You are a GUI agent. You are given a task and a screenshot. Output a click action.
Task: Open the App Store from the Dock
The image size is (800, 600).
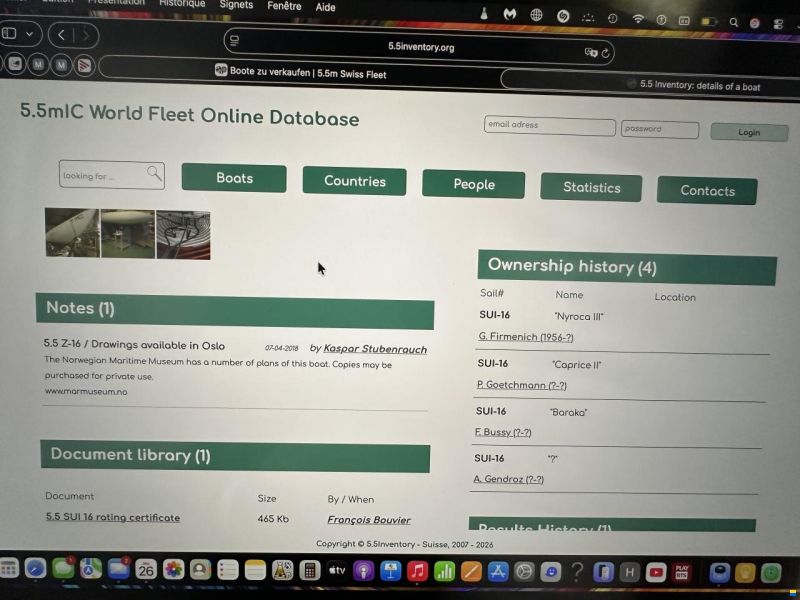pos(497,572)
